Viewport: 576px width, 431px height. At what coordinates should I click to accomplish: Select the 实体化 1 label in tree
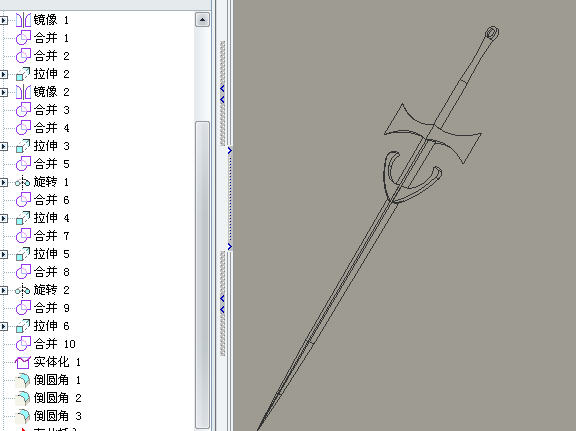tap(57, 362)
